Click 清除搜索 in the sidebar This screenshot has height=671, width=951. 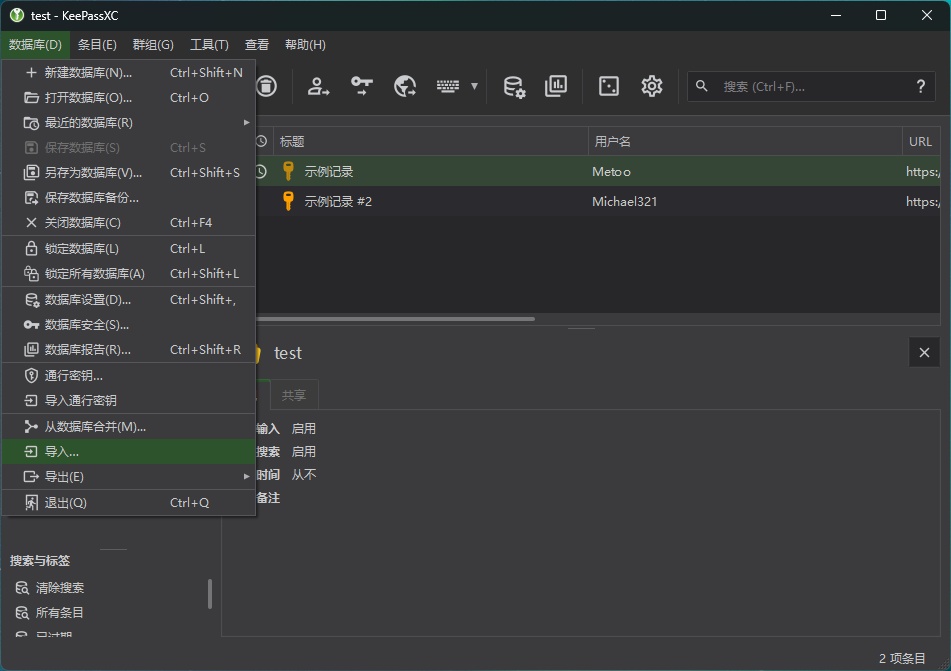[60, 588]
